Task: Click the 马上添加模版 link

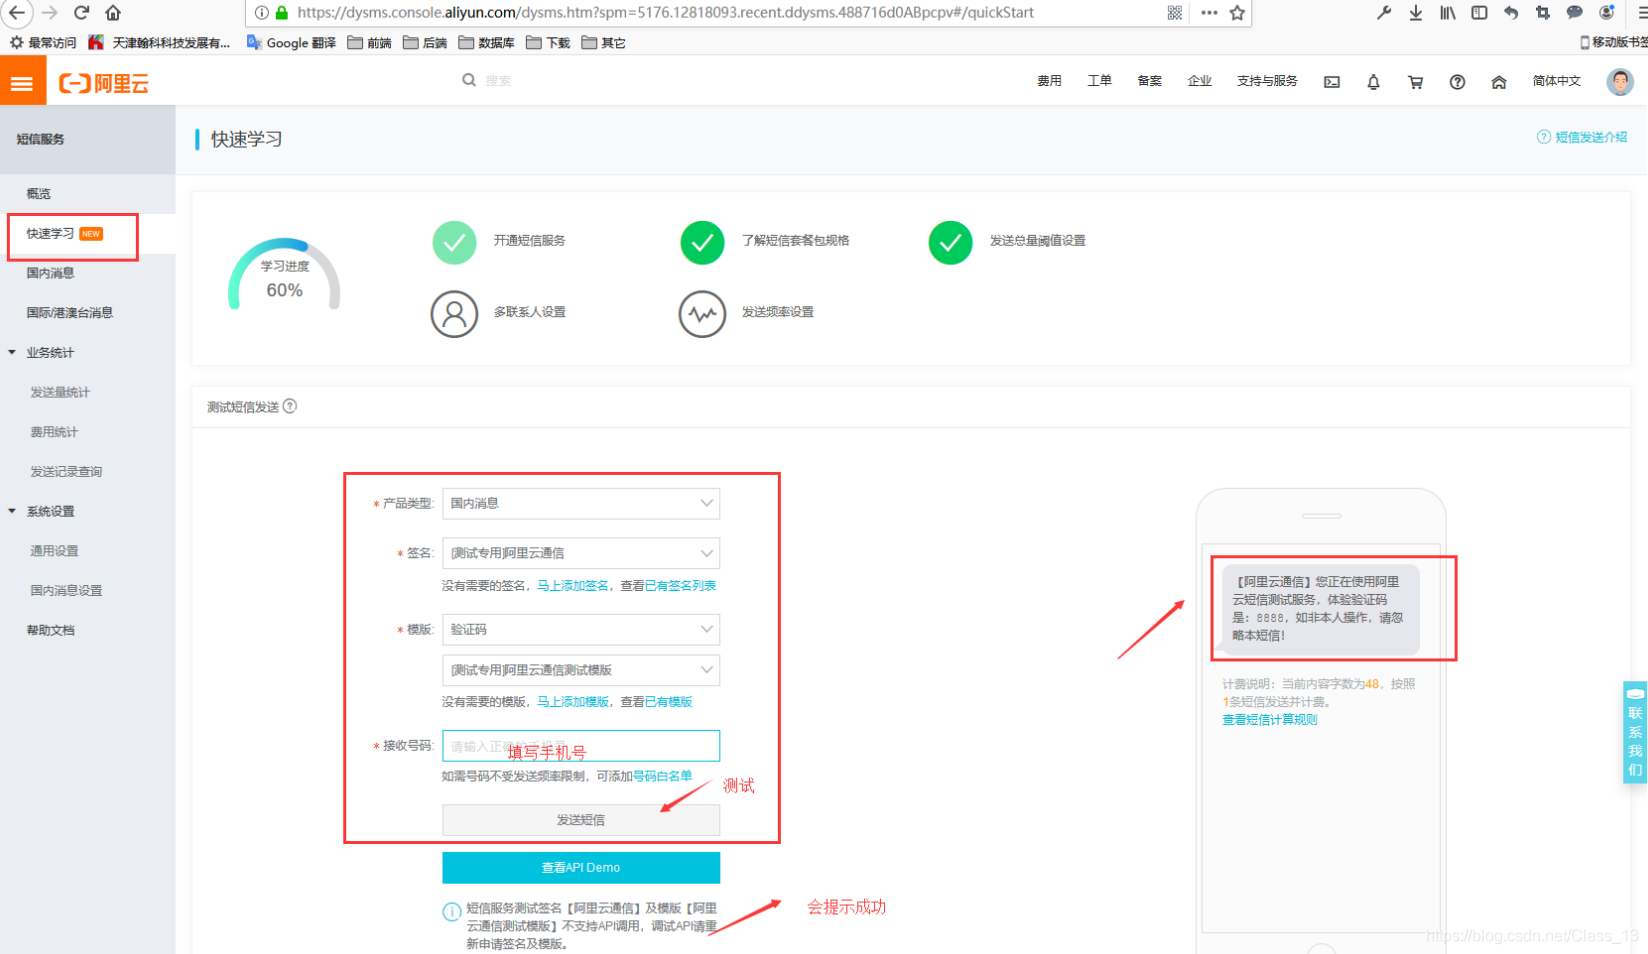Action: [573, 702]
